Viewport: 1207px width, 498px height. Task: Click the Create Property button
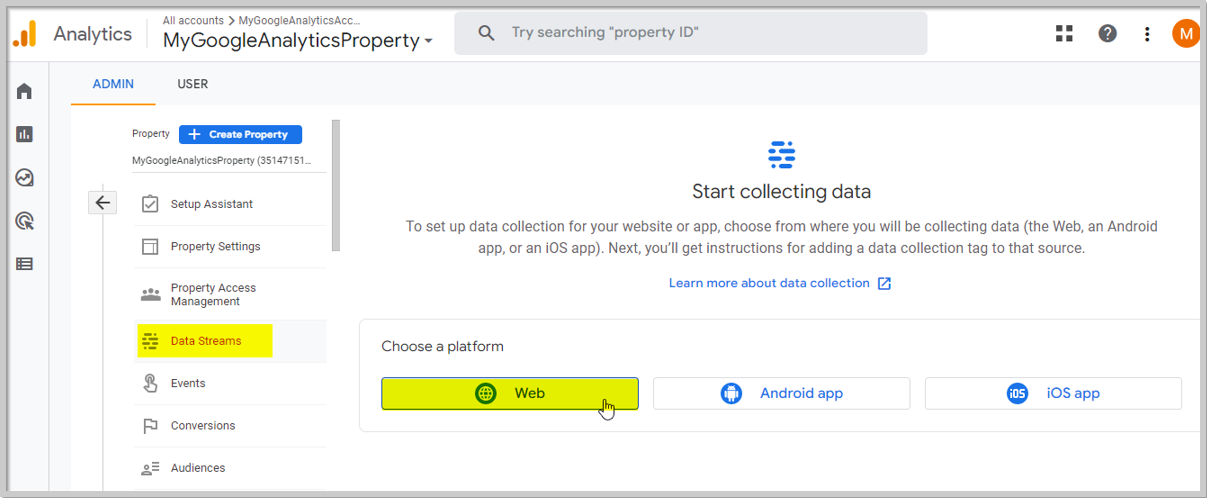(x=240, y=134)
